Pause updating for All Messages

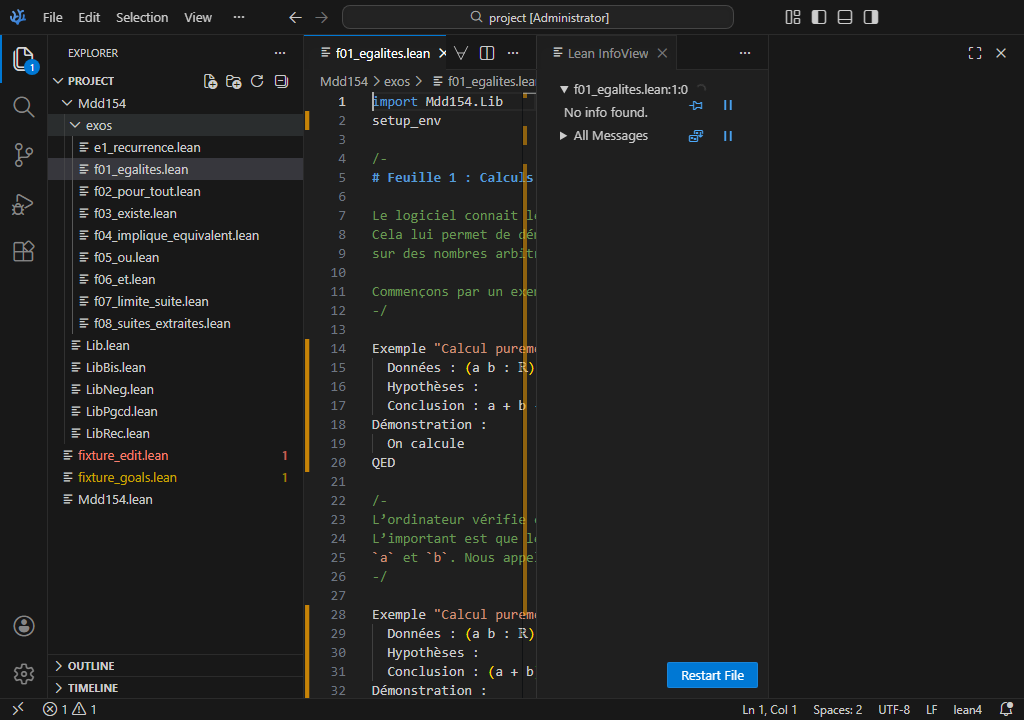click(728, 136)
